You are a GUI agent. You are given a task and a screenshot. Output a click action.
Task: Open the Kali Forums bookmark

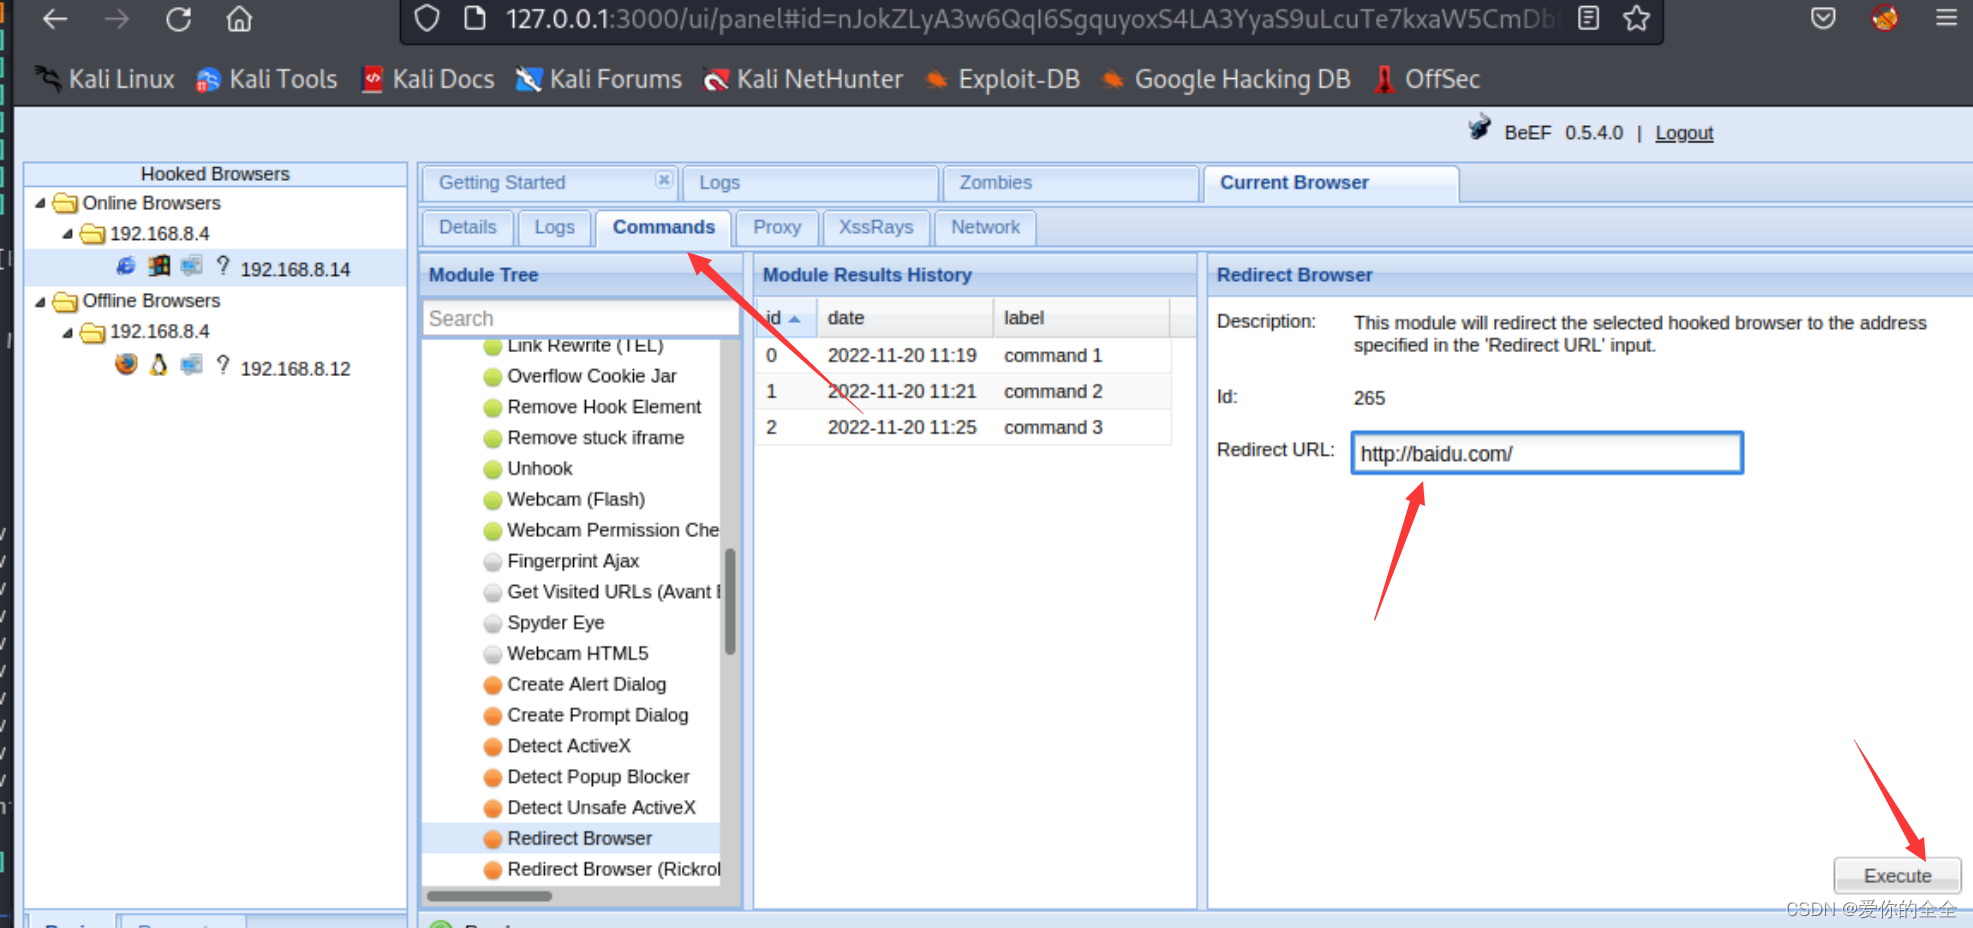[598, 79]
